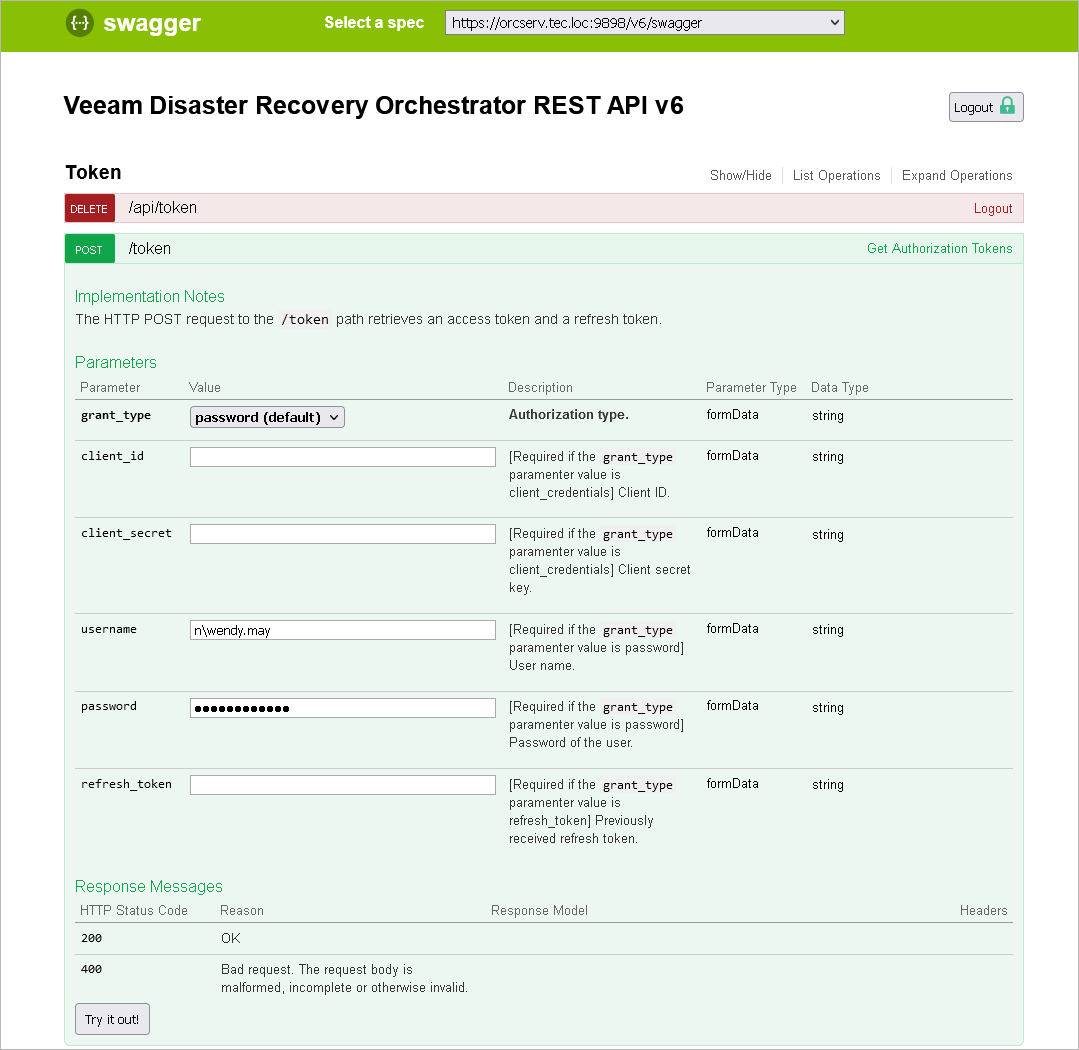Click the client_secret parameter name

pyautogui.click(x=126, y=533)
